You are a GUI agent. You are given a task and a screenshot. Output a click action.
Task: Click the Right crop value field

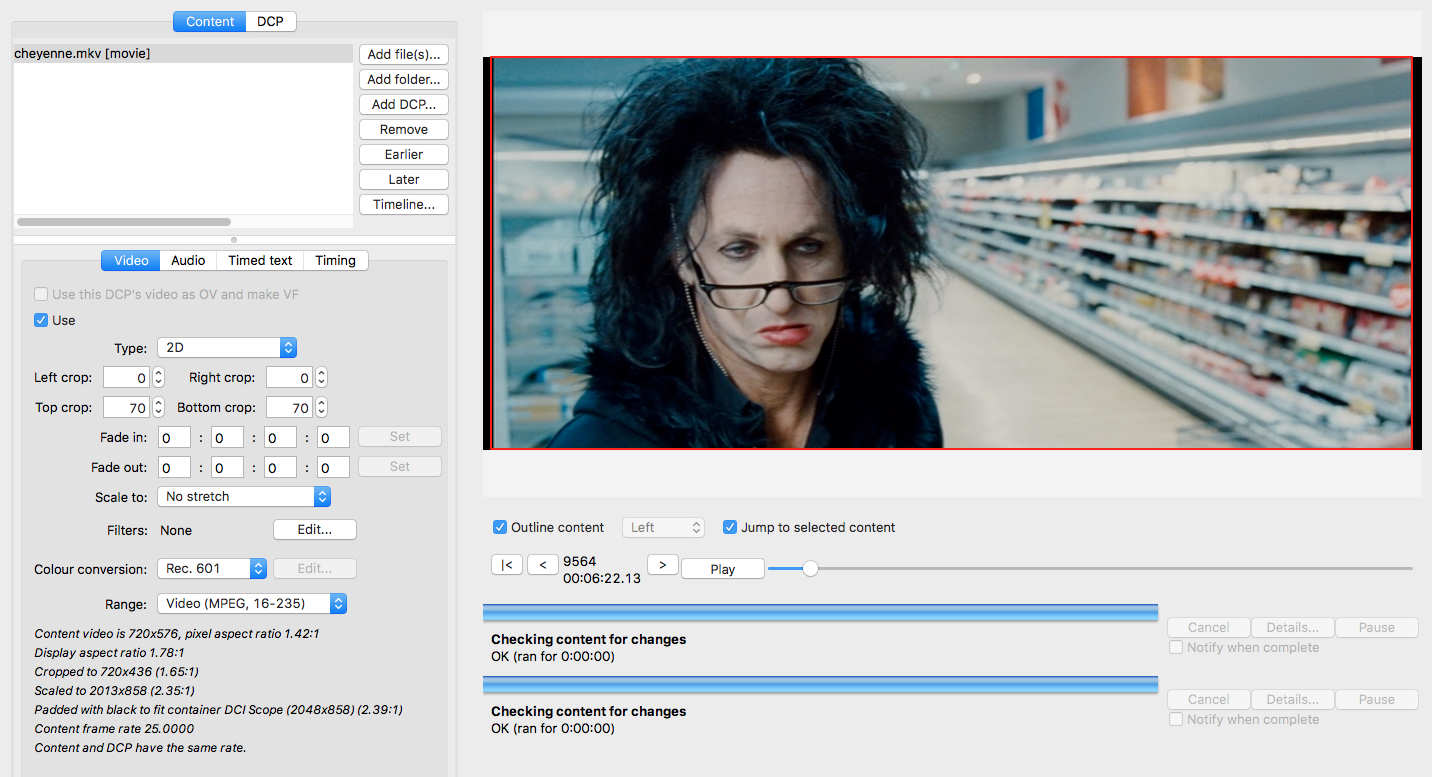(x=291, y=377)
